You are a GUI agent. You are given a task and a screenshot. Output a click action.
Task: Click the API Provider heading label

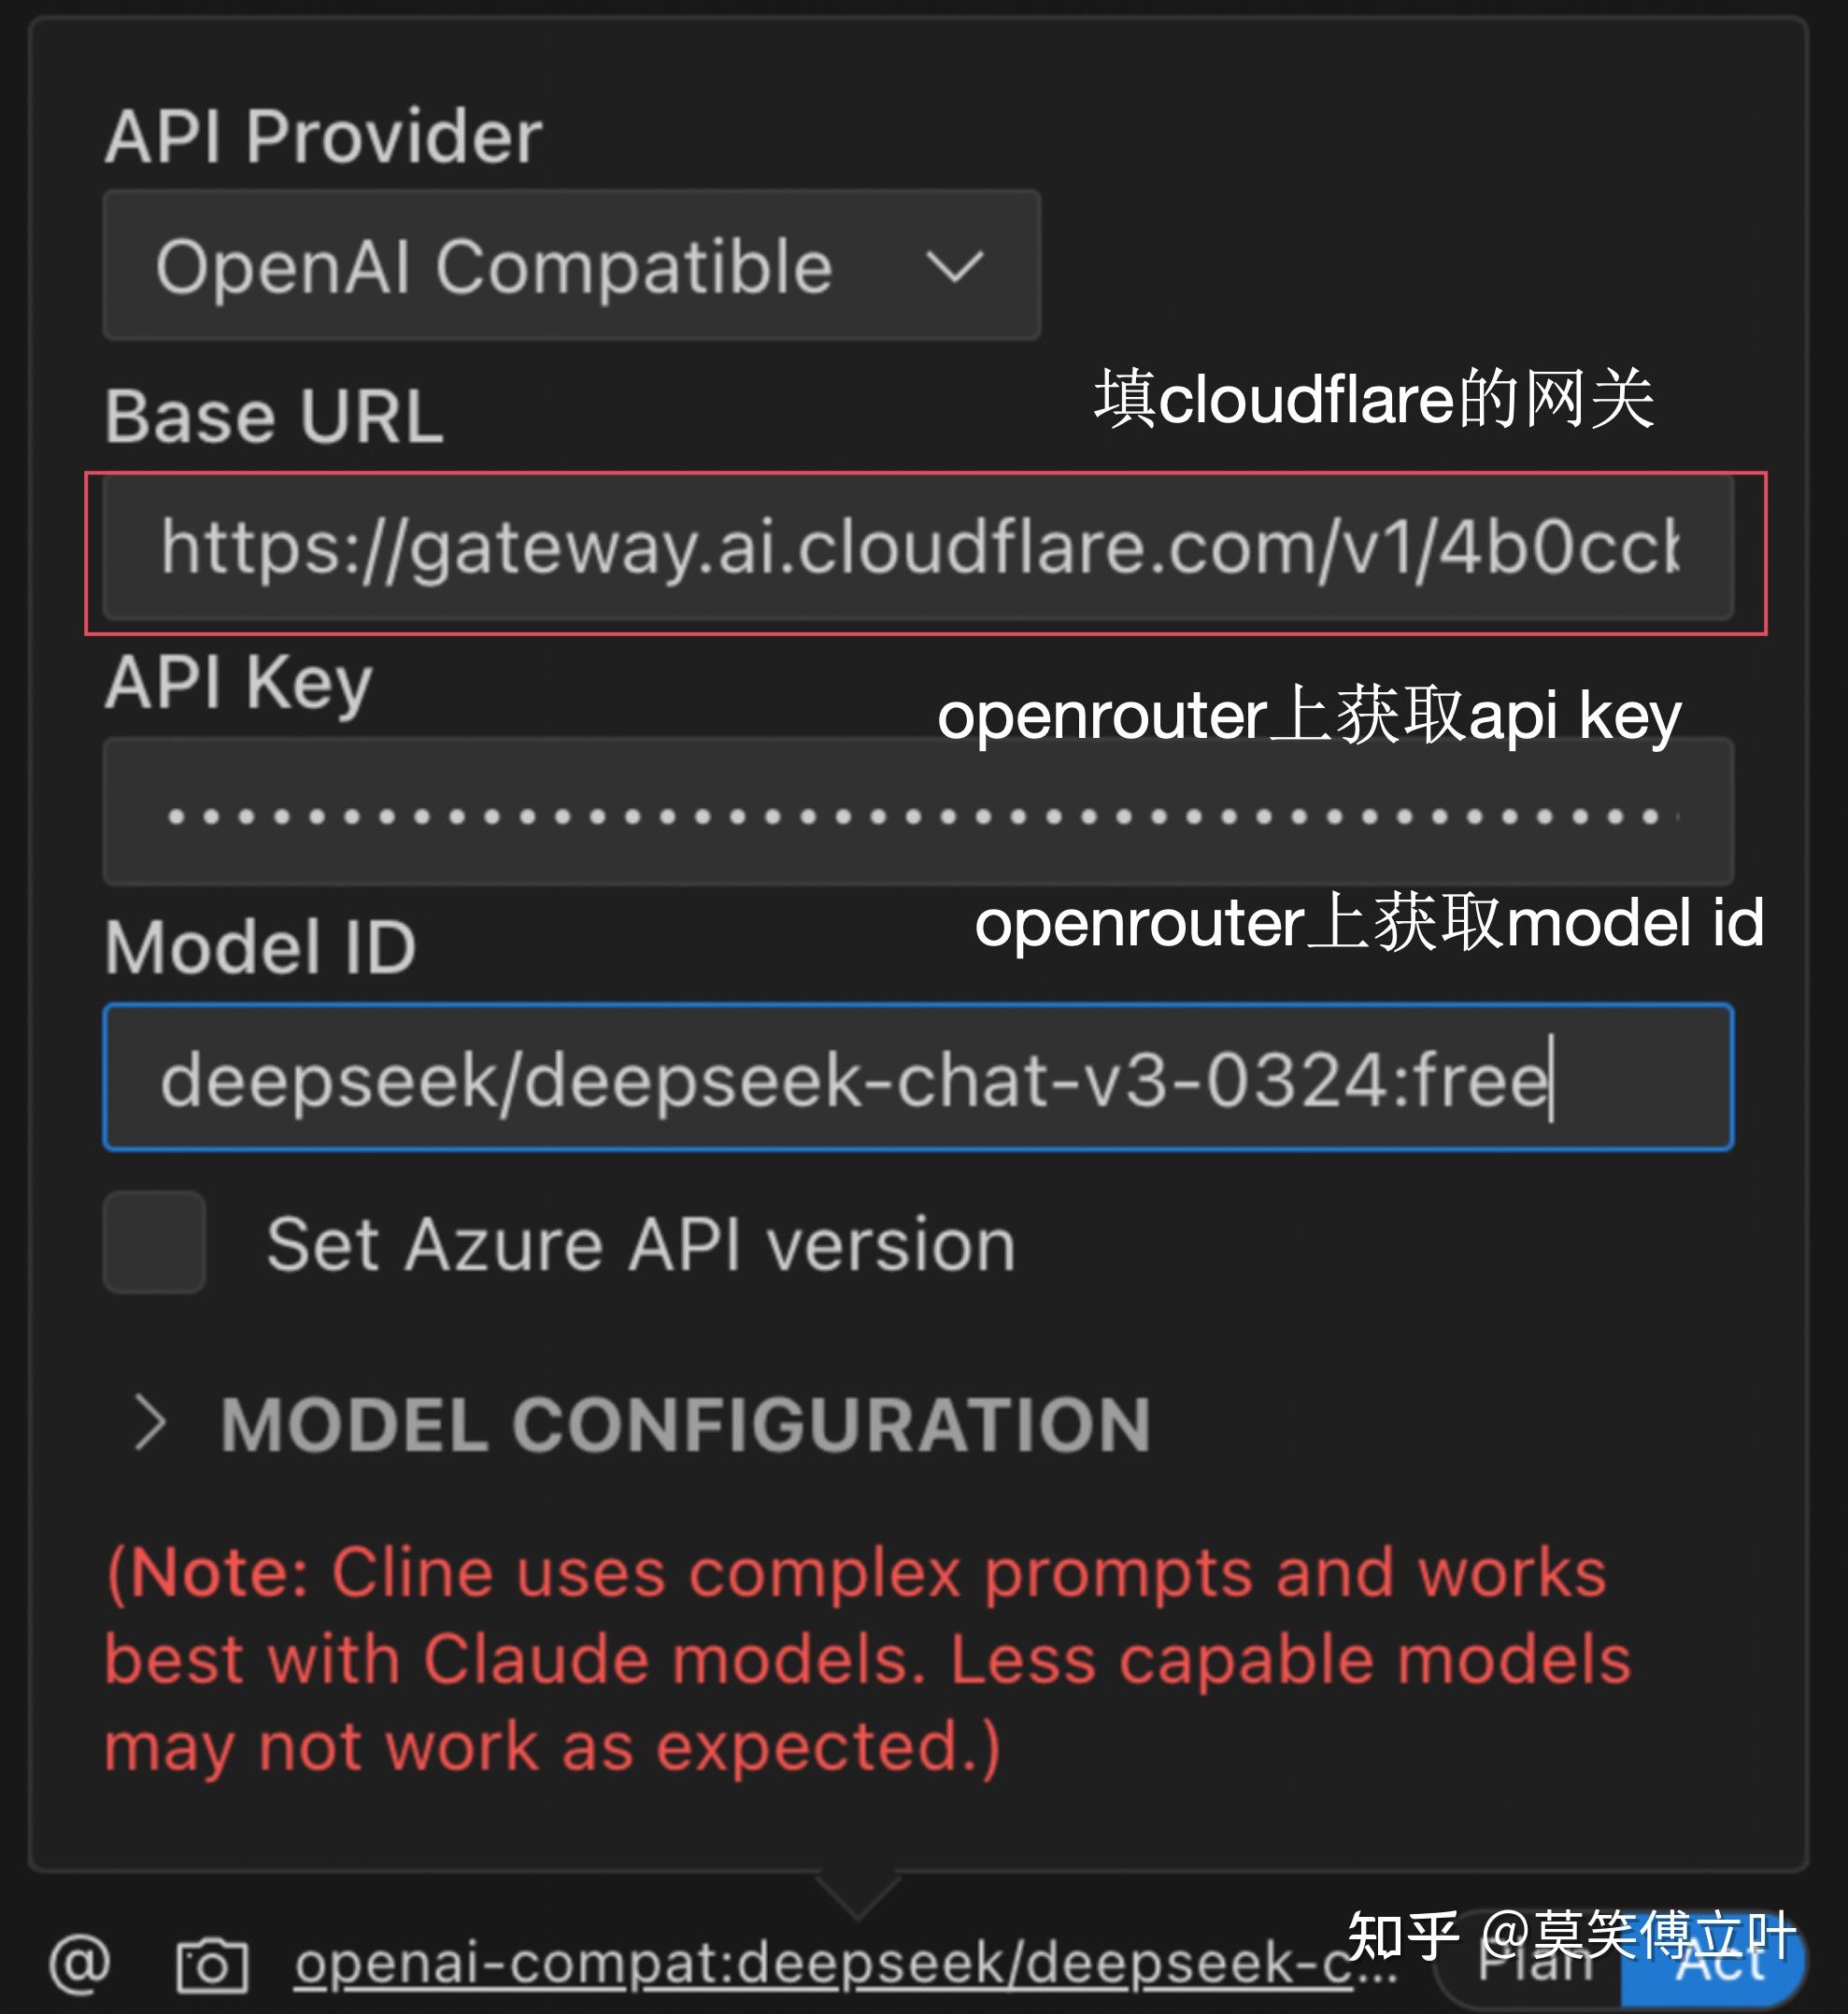click(324, 135)
